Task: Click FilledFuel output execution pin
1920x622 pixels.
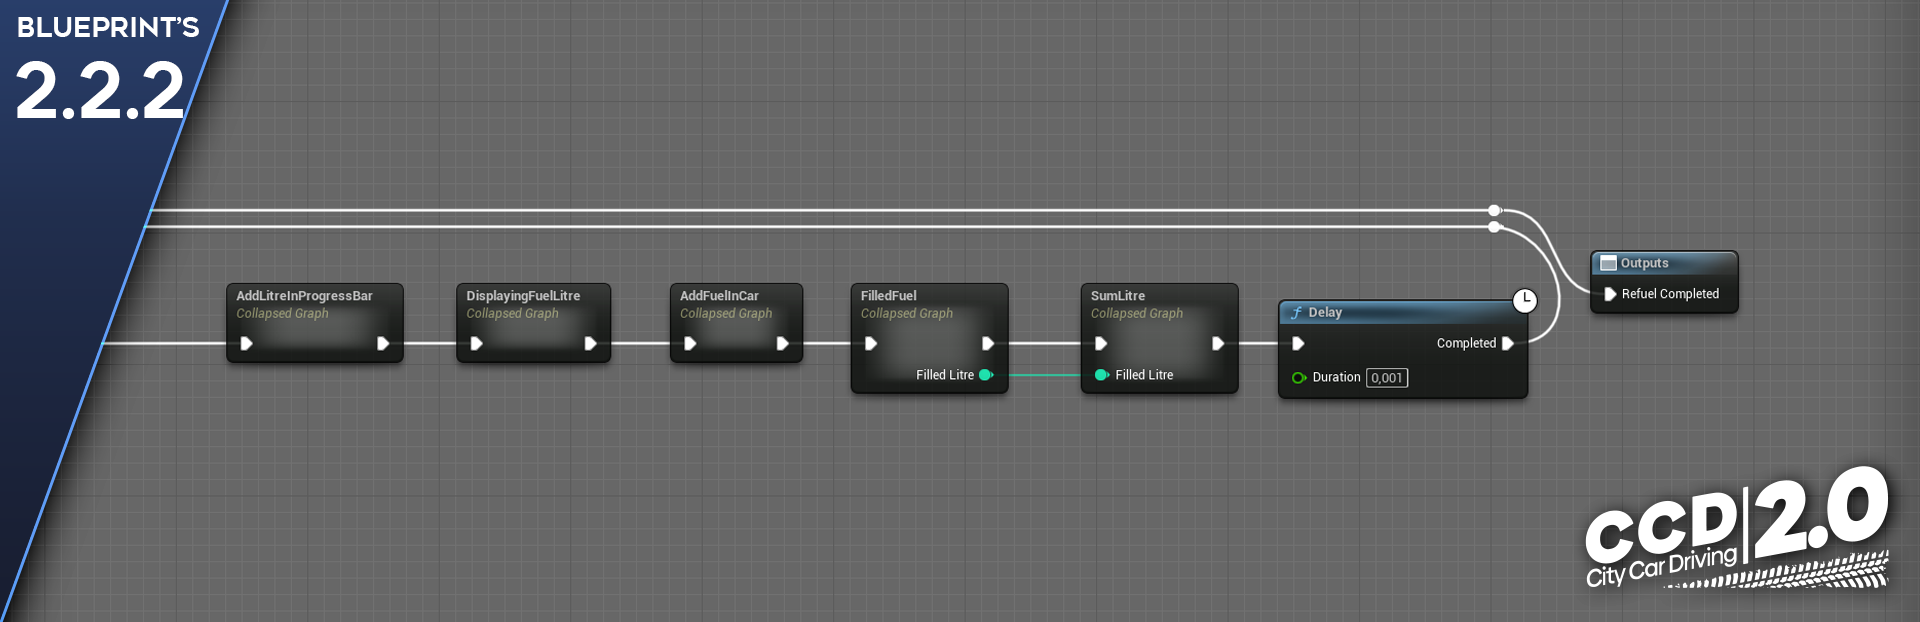Action: click(988, 343)
